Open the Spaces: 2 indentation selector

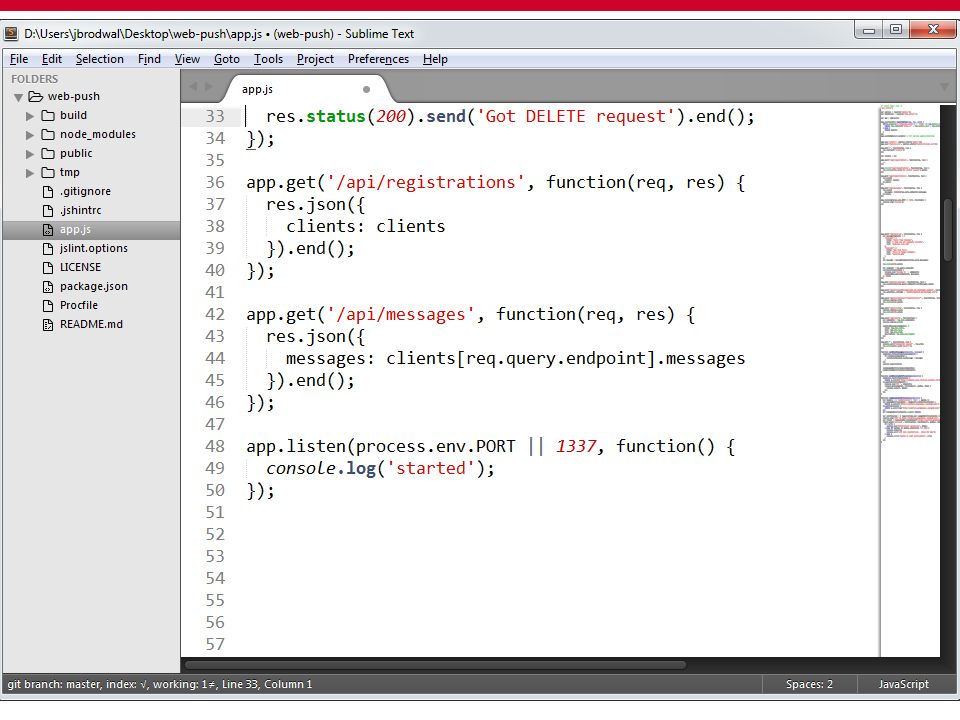tap(809, 684)
